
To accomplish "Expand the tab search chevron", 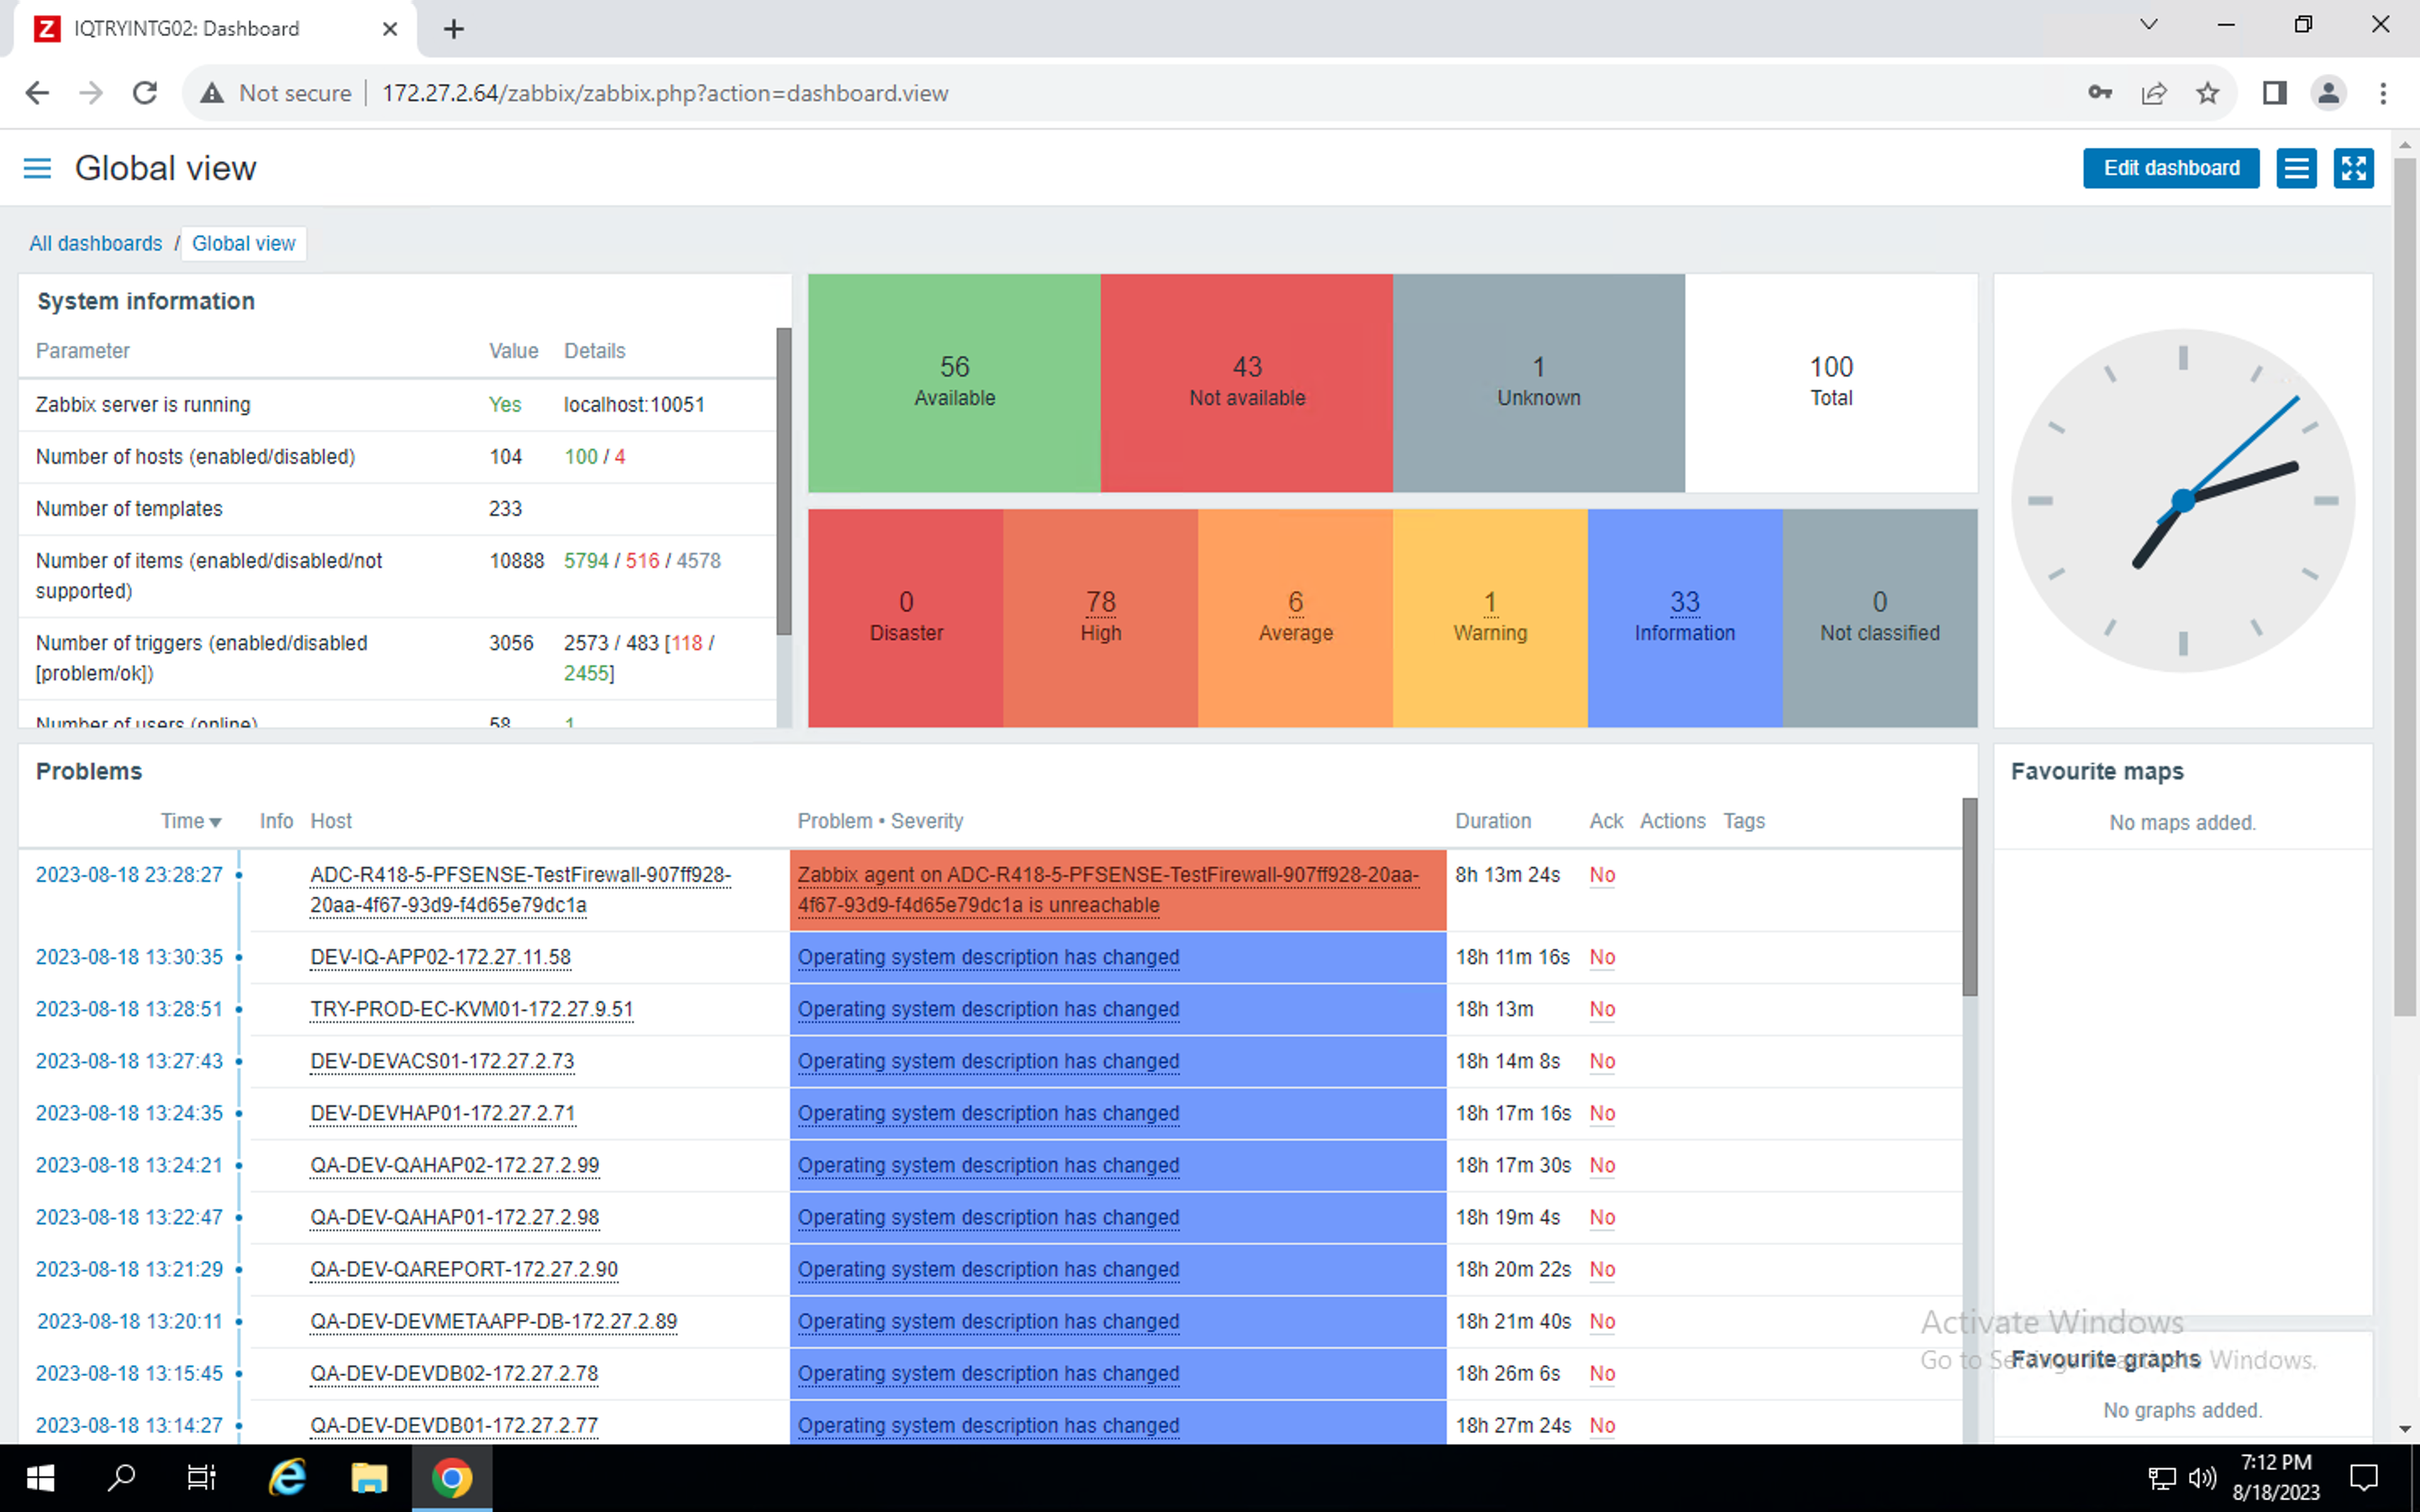I will [2148, 25].
